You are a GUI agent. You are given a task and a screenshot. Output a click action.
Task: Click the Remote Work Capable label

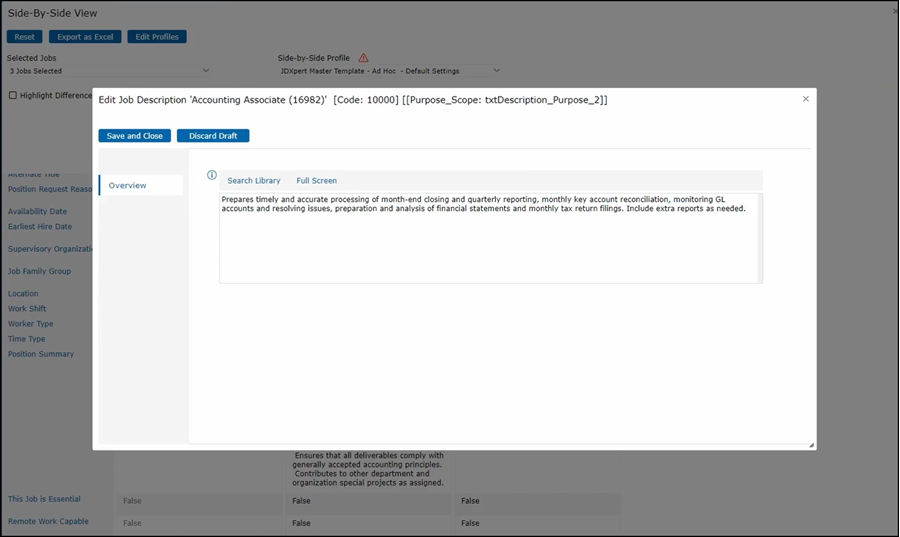[x=48, y=521]
